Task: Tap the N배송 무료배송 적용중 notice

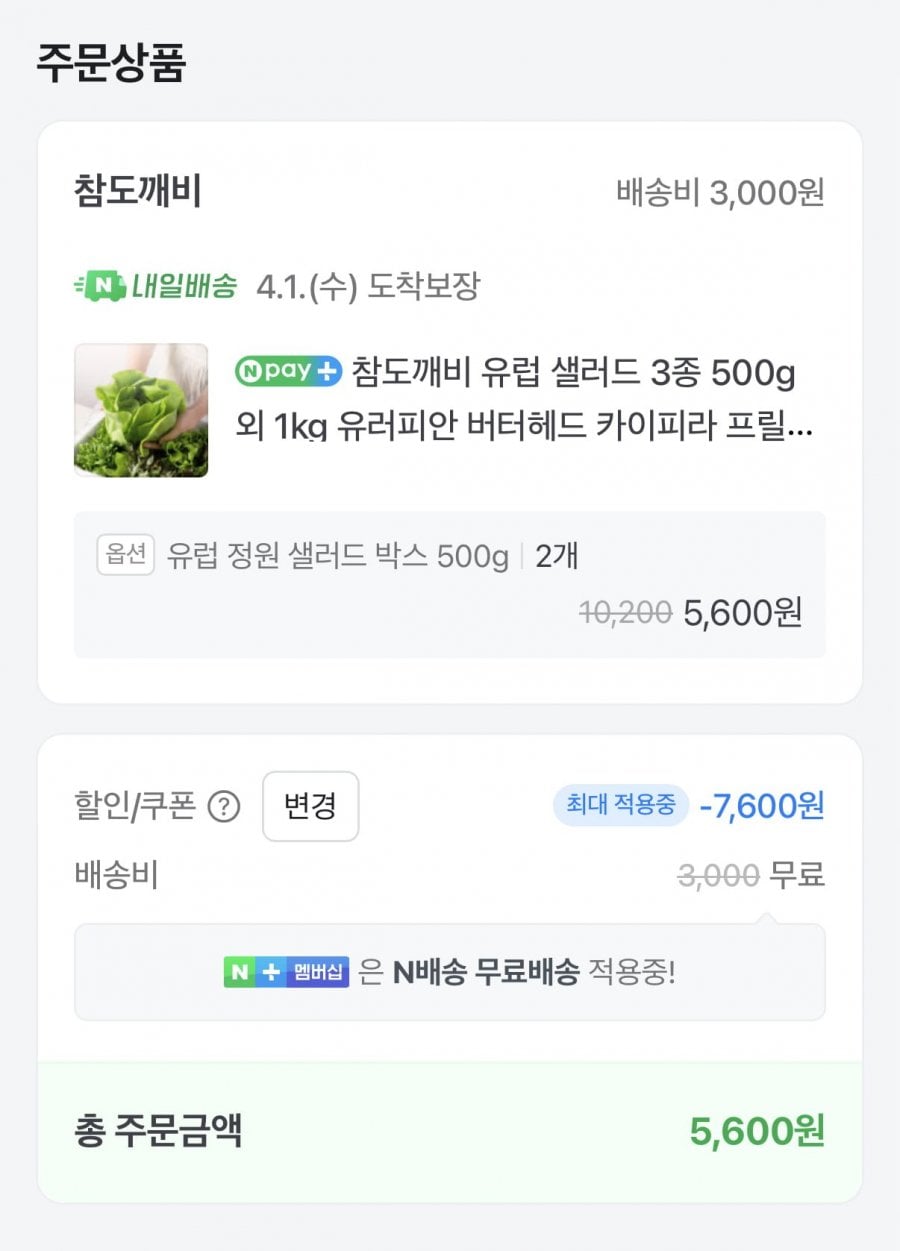Action: coord(533,972)
